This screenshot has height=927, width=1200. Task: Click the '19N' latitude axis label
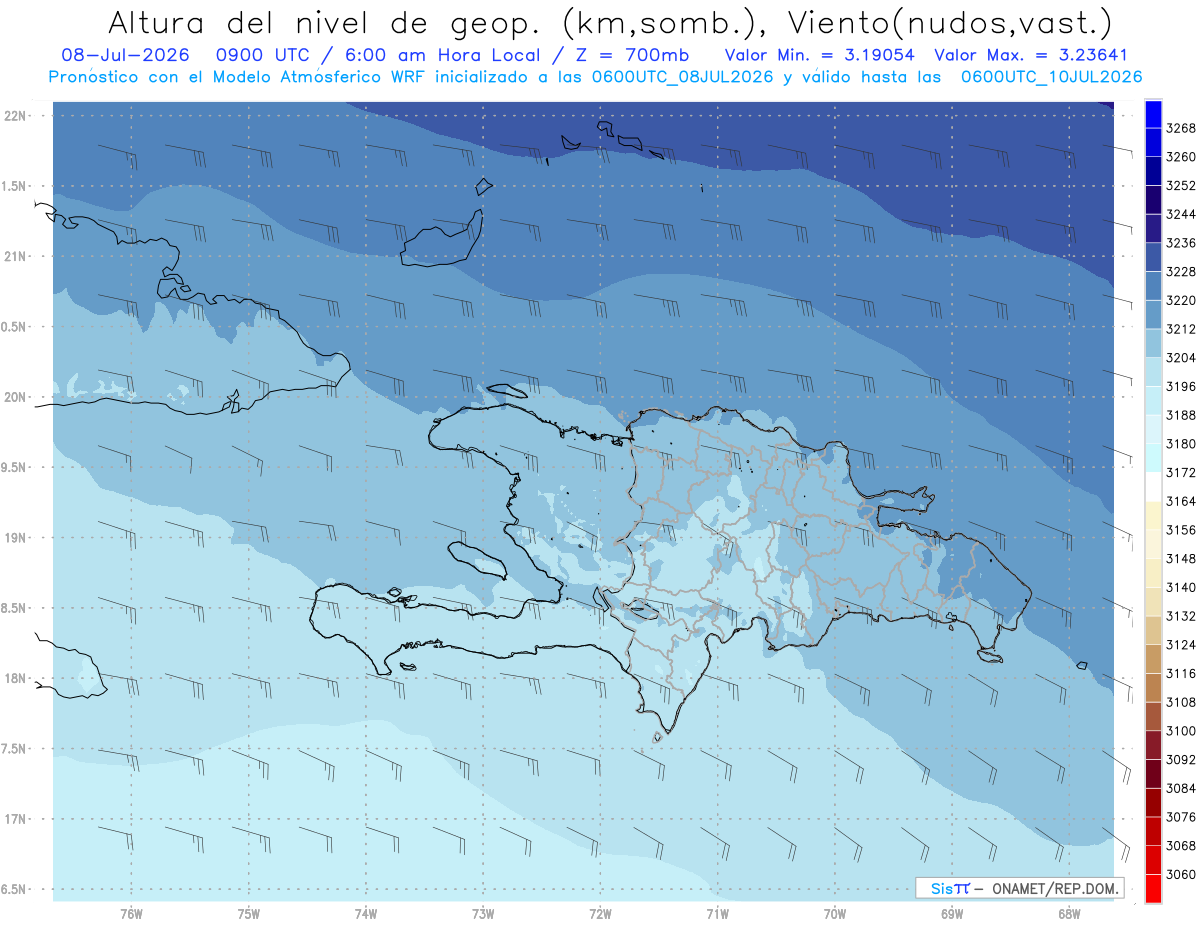pyautogui.click(x=15, y=538)
